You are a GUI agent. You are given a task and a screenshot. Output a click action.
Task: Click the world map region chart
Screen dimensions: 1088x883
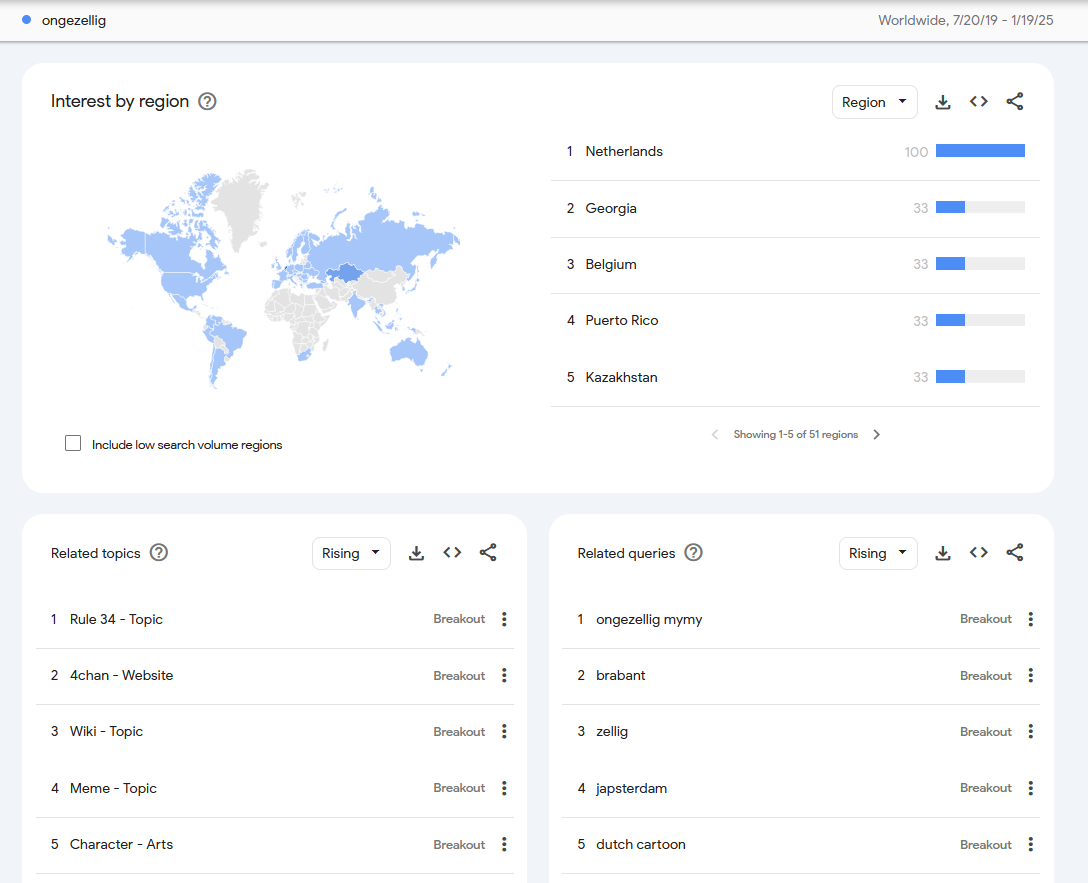pos(283,280)
